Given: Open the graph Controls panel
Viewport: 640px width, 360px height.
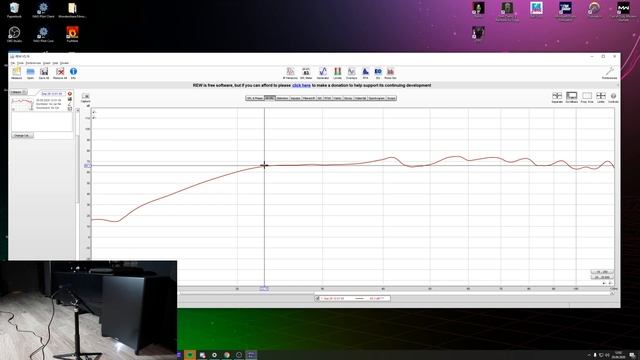Looking at the screenshot, I should point(613,98).
